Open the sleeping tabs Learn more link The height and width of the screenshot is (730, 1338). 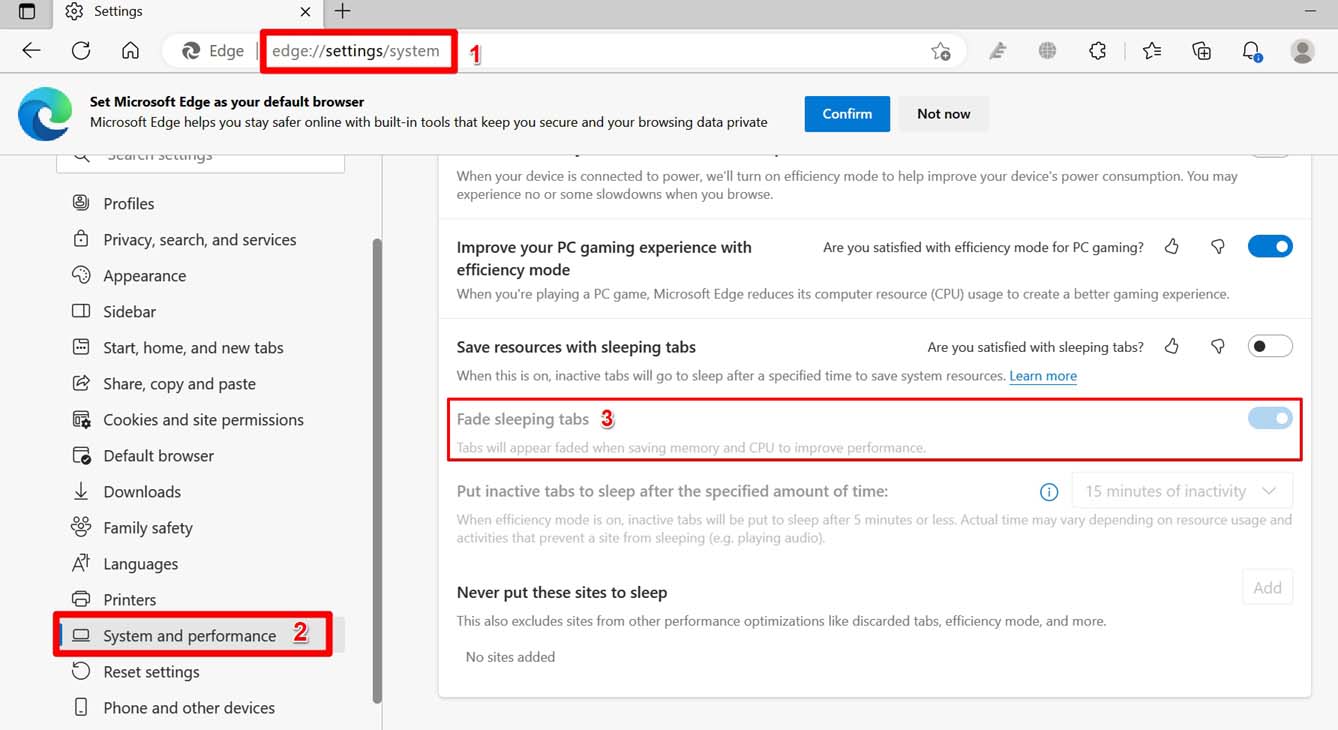click(1043, 376)
